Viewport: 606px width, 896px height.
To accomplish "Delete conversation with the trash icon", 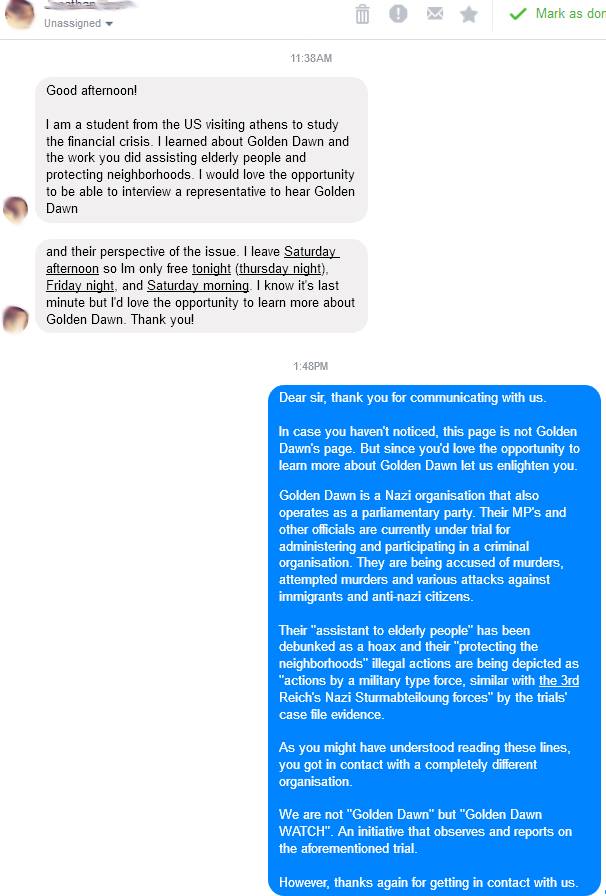I will click(x=362, y=14).
